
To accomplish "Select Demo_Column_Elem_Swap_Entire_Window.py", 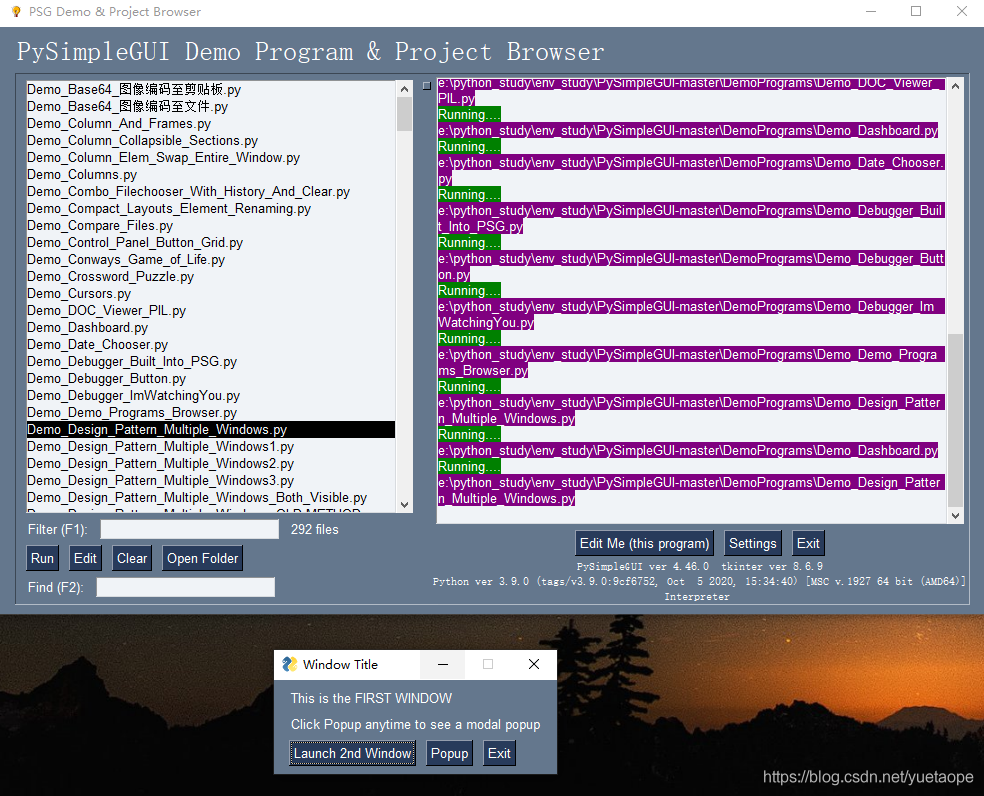I will (x=211, y=157).
